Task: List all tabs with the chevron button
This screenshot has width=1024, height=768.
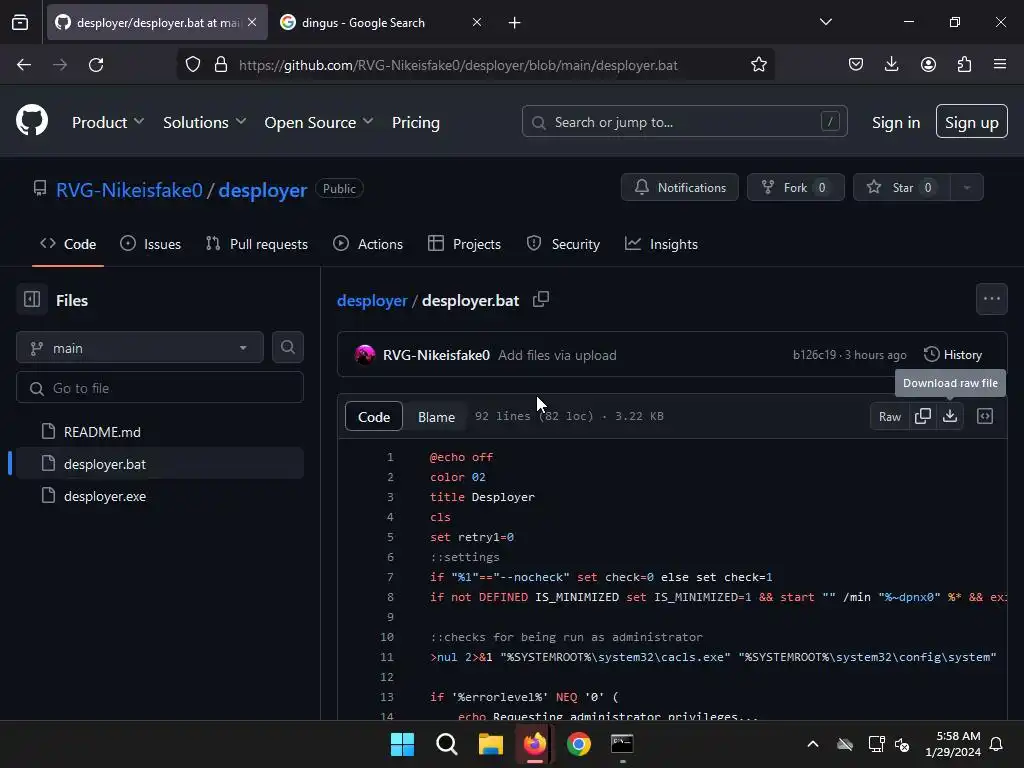Action: pos(825,22)
